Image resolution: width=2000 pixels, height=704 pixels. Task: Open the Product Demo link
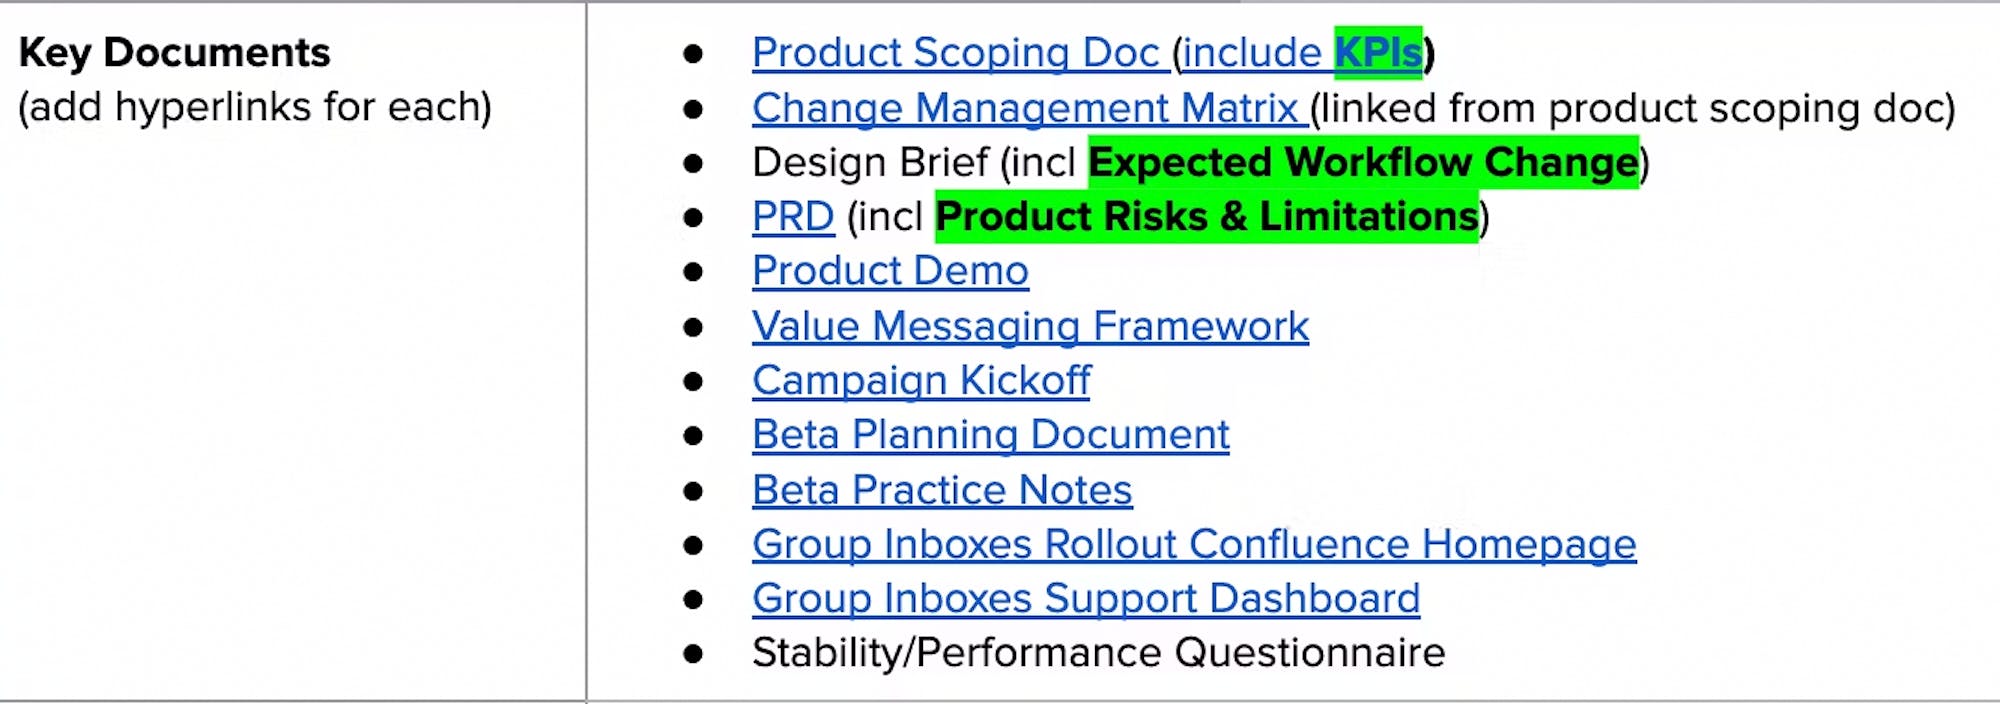(x=890, y=271)
